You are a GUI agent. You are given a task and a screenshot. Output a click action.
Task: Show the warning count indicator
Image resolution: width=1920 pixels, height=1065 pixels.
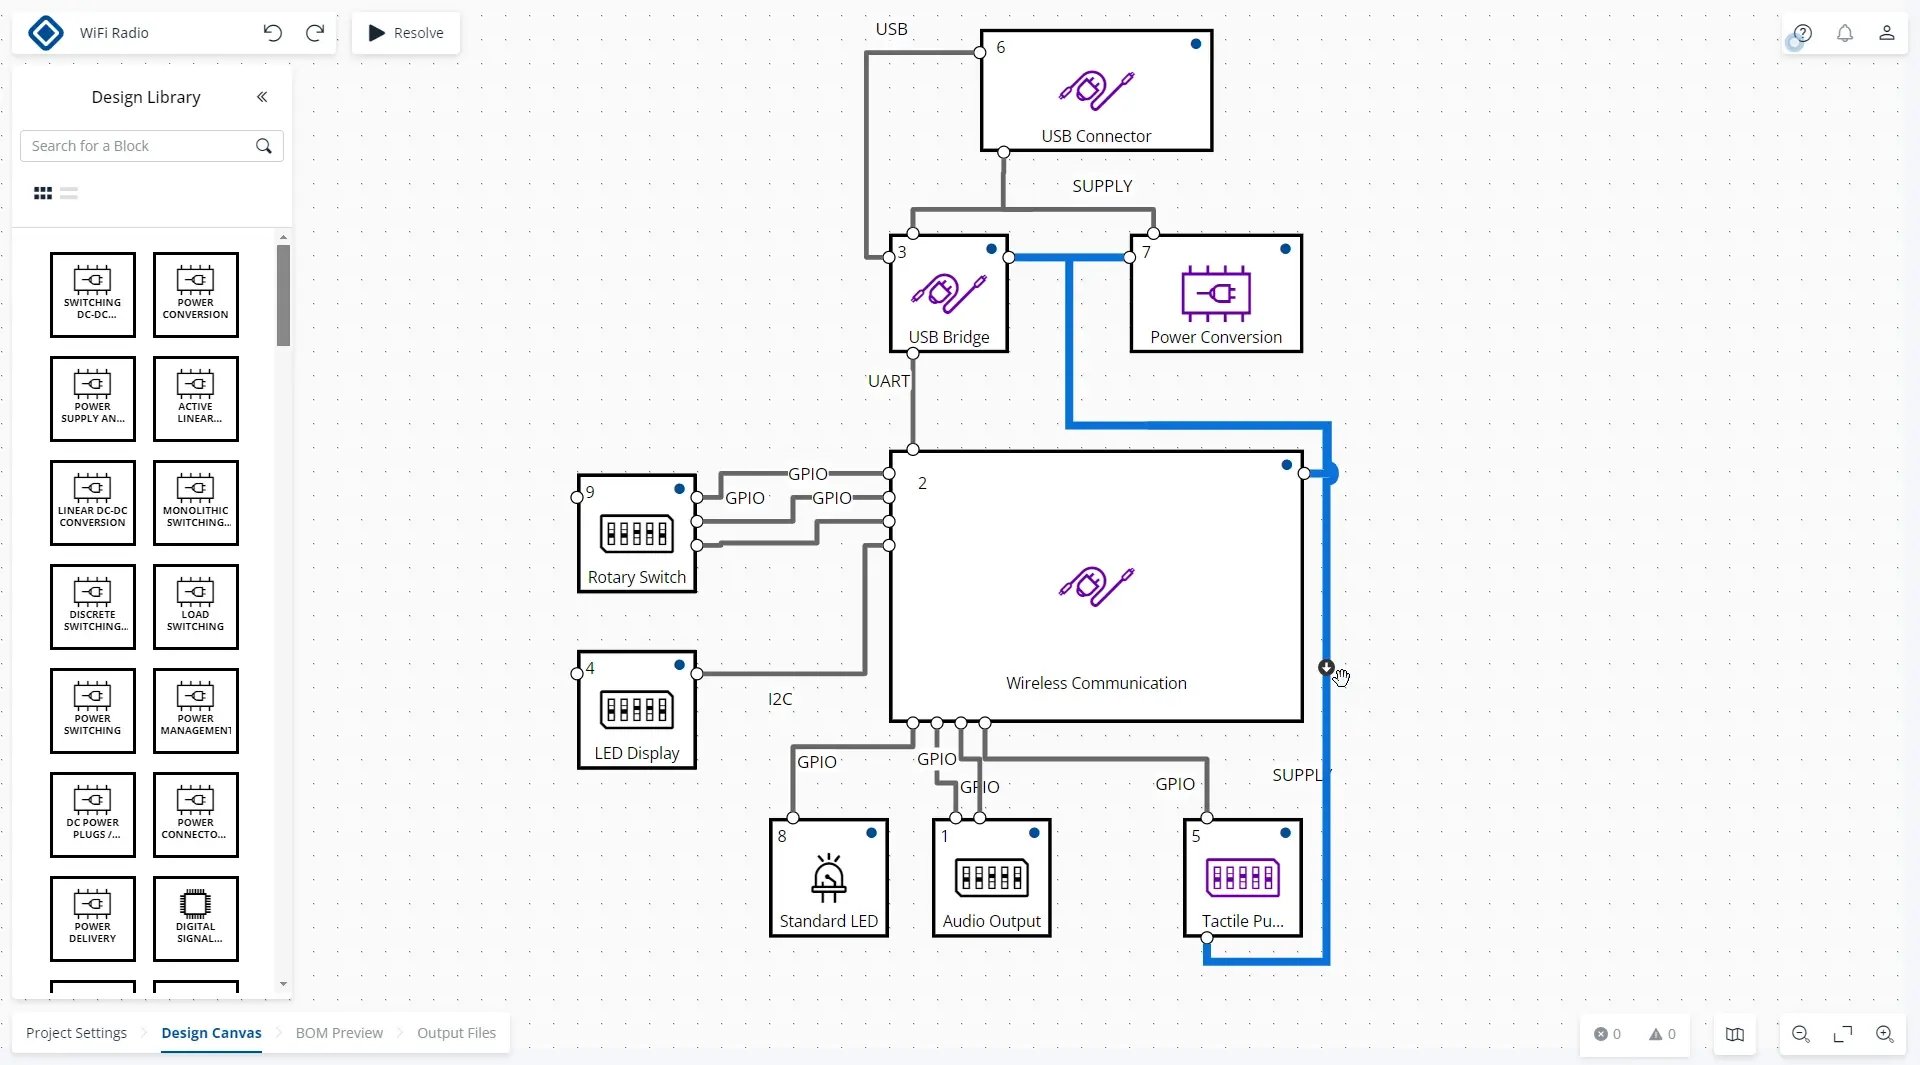tap(1662, 1034)
